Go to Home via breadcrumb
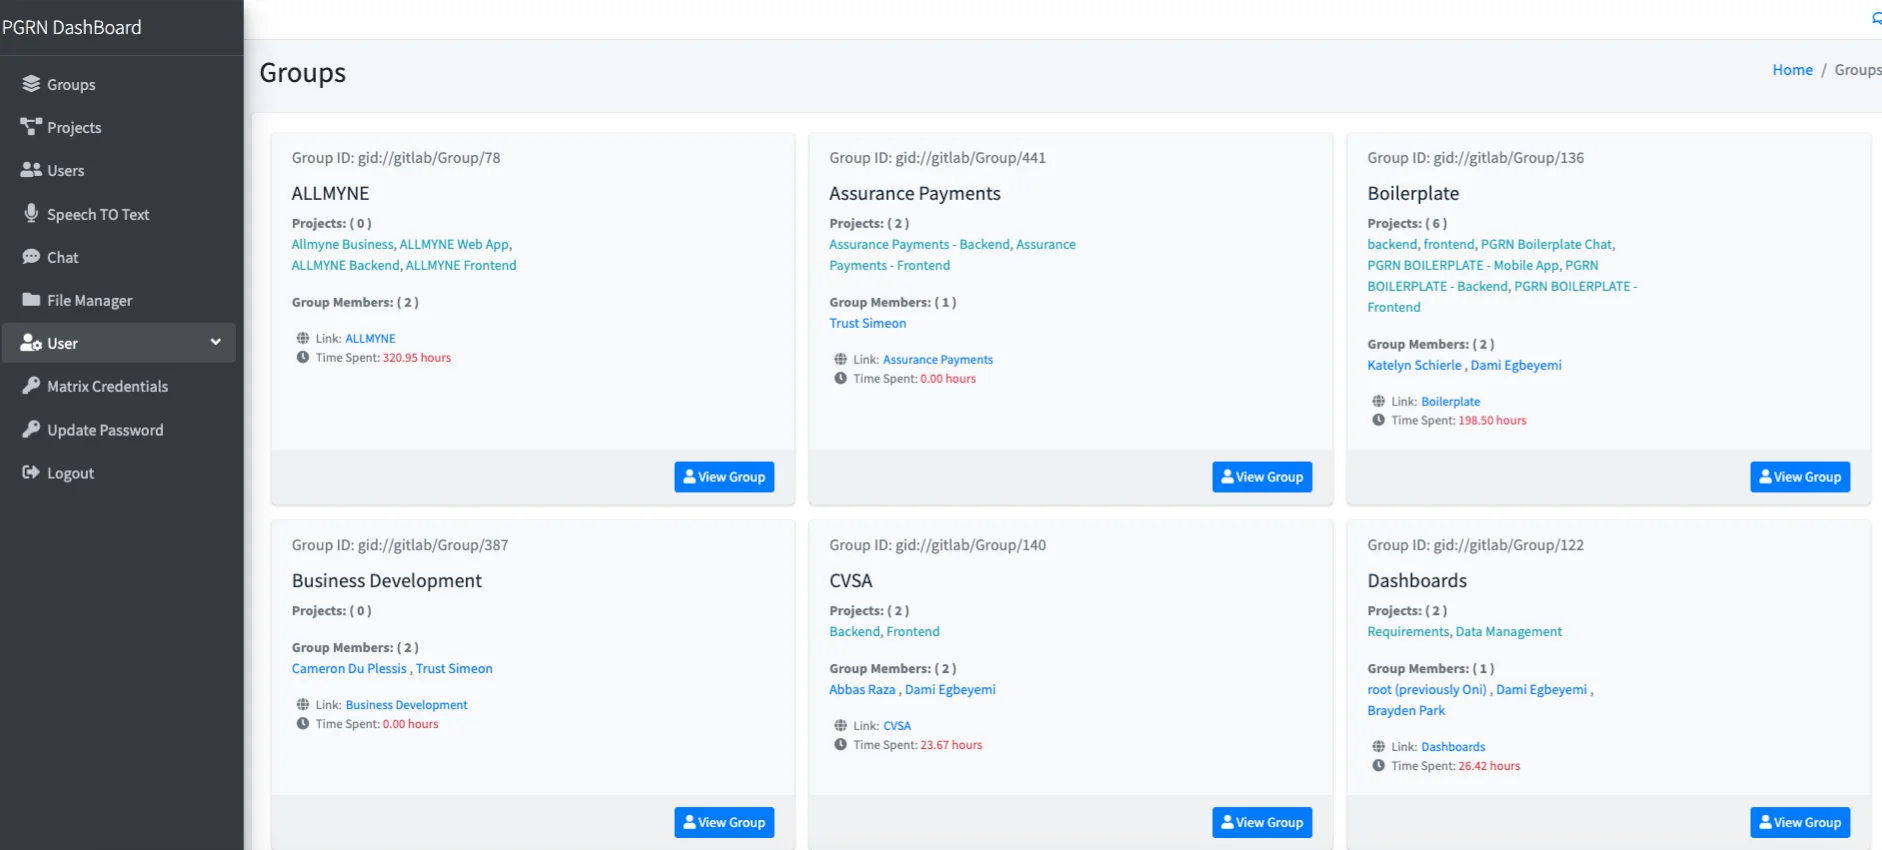Viewport: 1882px width, 850px height. point(1792,70)
